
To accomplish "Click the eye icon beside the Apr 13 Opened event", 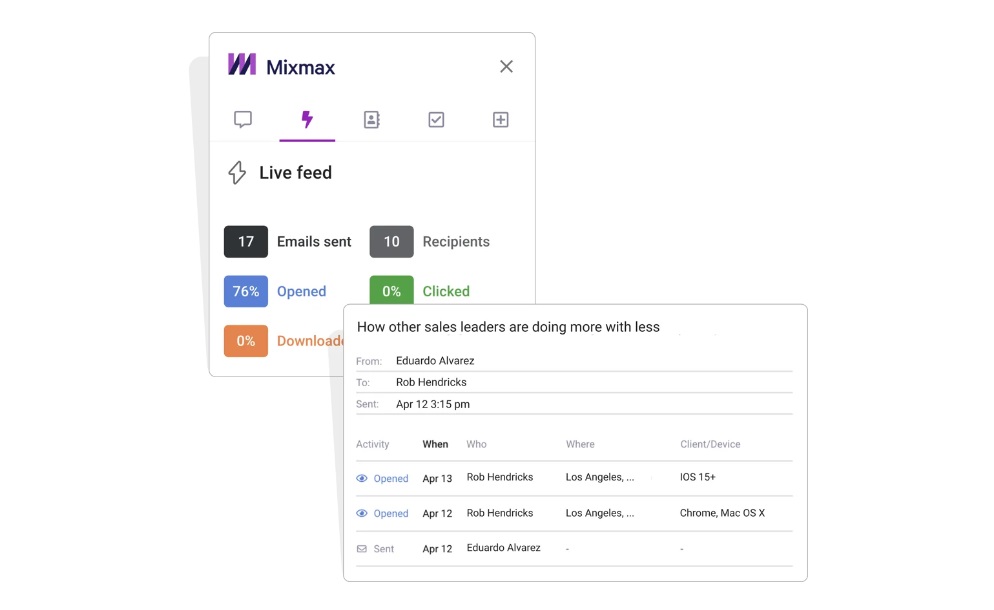I will click(362, 478).
